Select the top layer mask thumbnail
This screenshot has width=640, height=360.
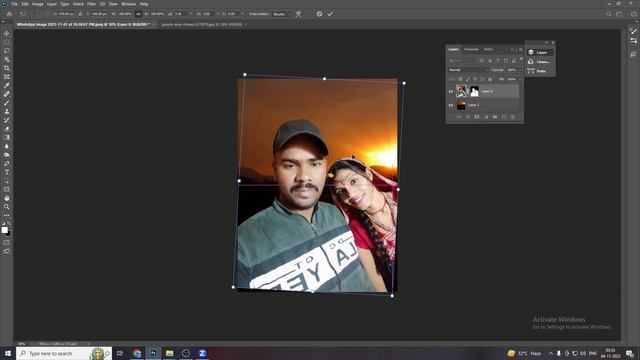point(474,91)
